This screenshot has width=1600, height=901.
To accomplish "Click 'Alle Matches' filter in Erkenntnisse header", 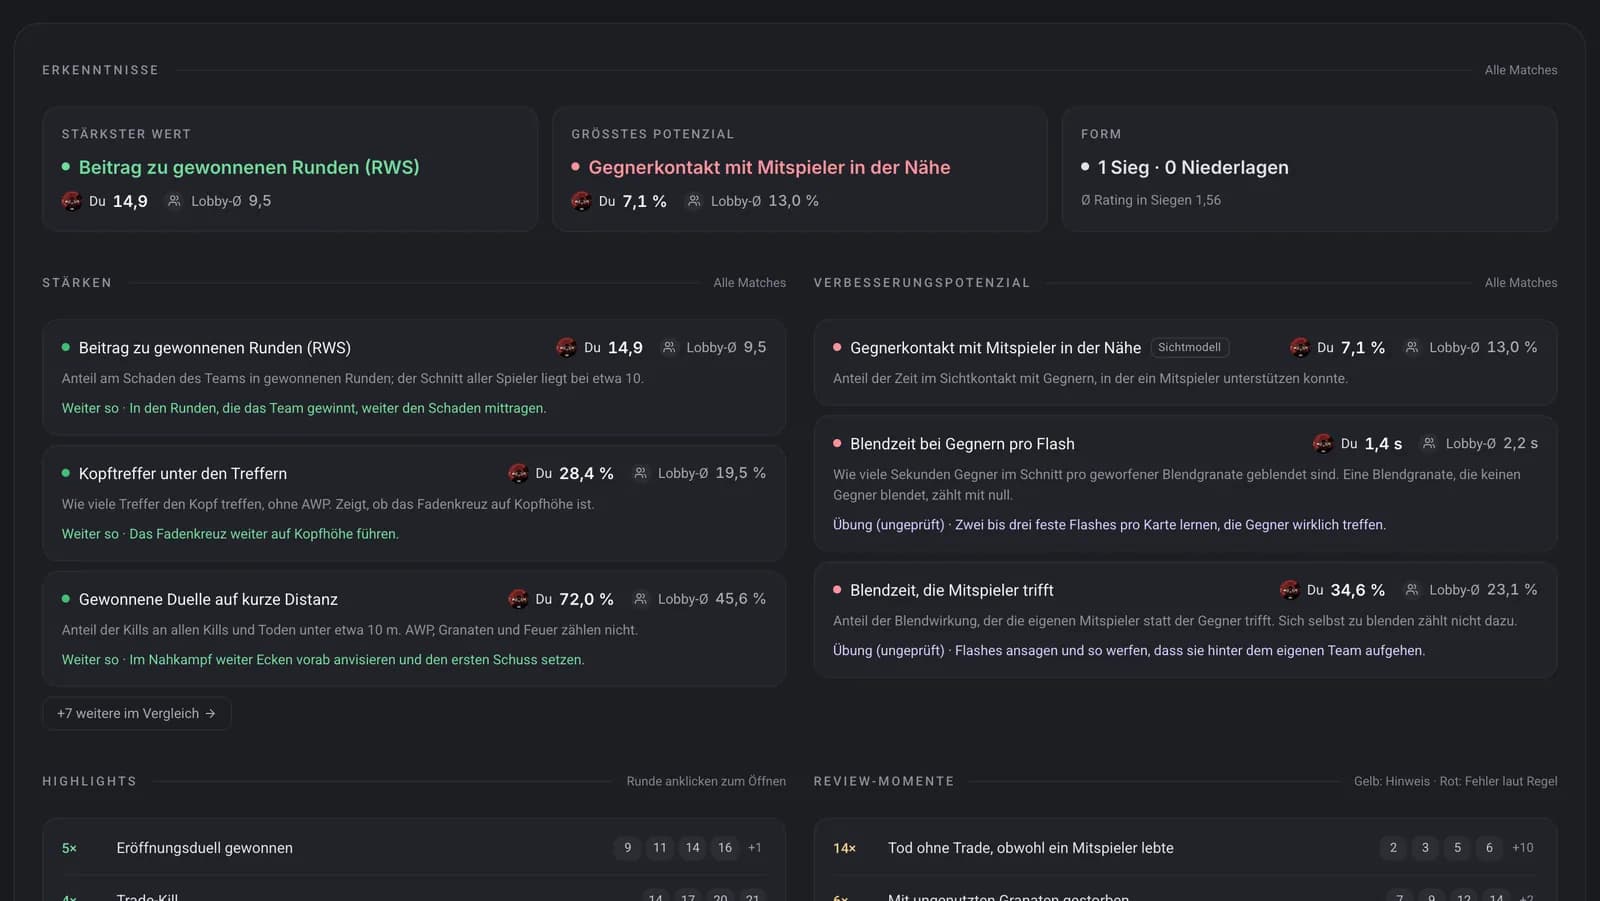I will 1521,70.
